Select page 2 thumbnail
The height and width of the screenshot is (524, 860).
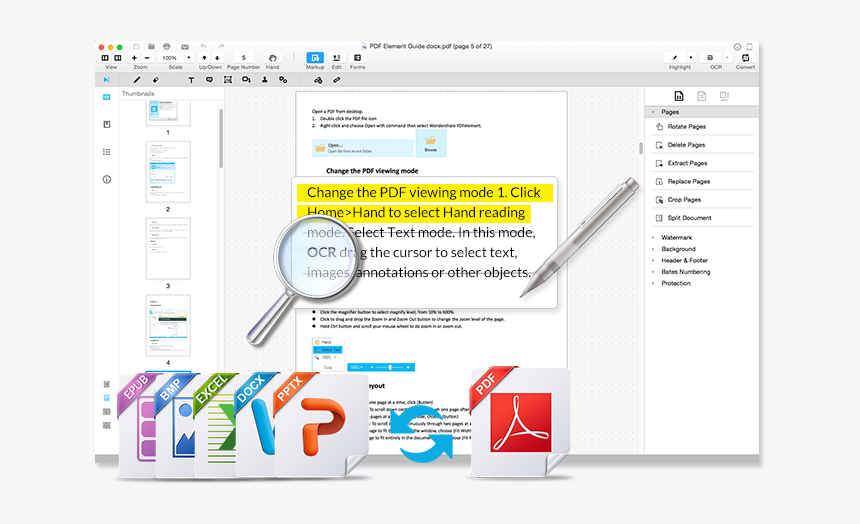click(x=168, y=172)
